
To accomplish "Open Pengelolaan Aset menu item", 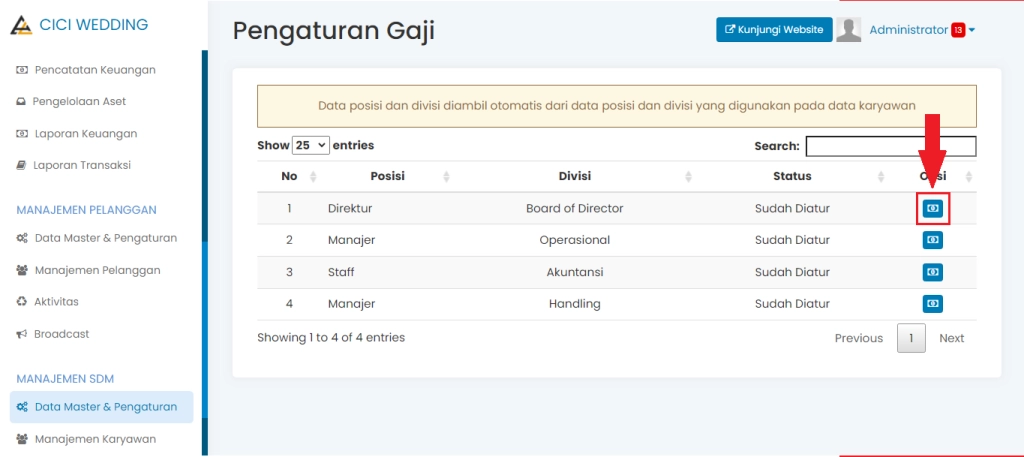I will pos(71,102).
